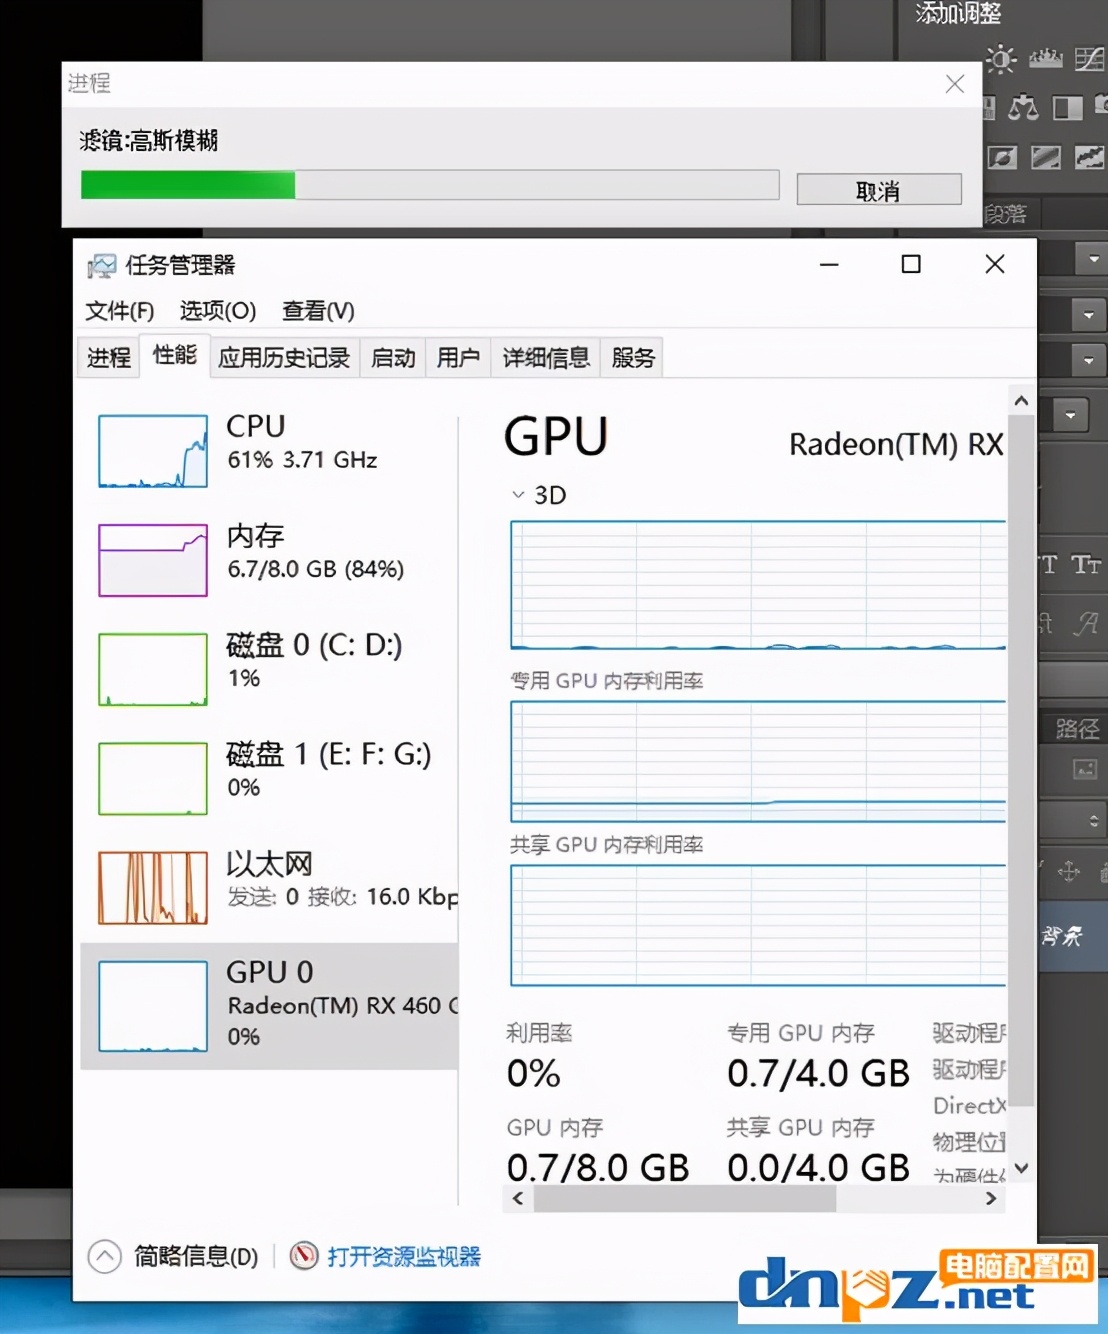
Task: Click the Brightness/Contrast sun adjustment icon
Action: pos(1000,59)
